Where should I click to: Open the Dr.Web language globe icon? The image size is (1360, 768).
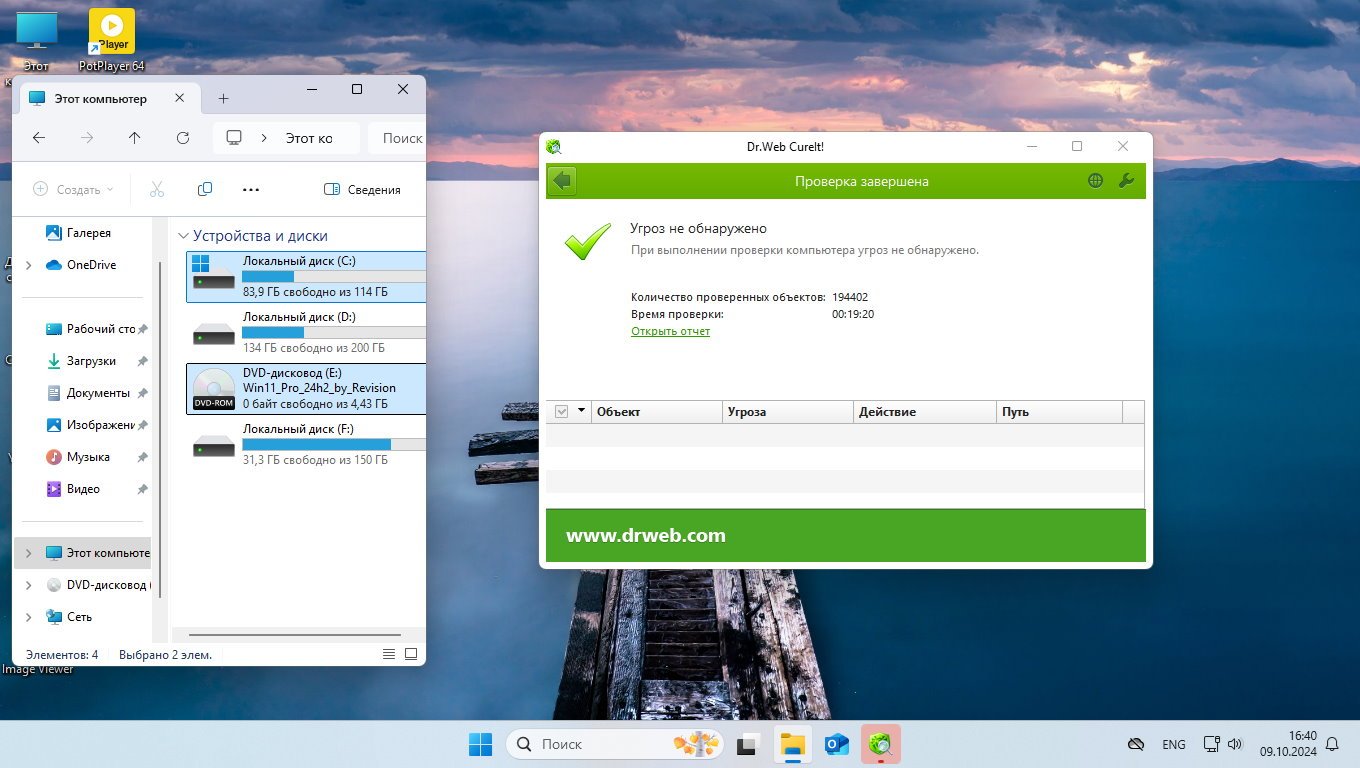point(1096,181)
